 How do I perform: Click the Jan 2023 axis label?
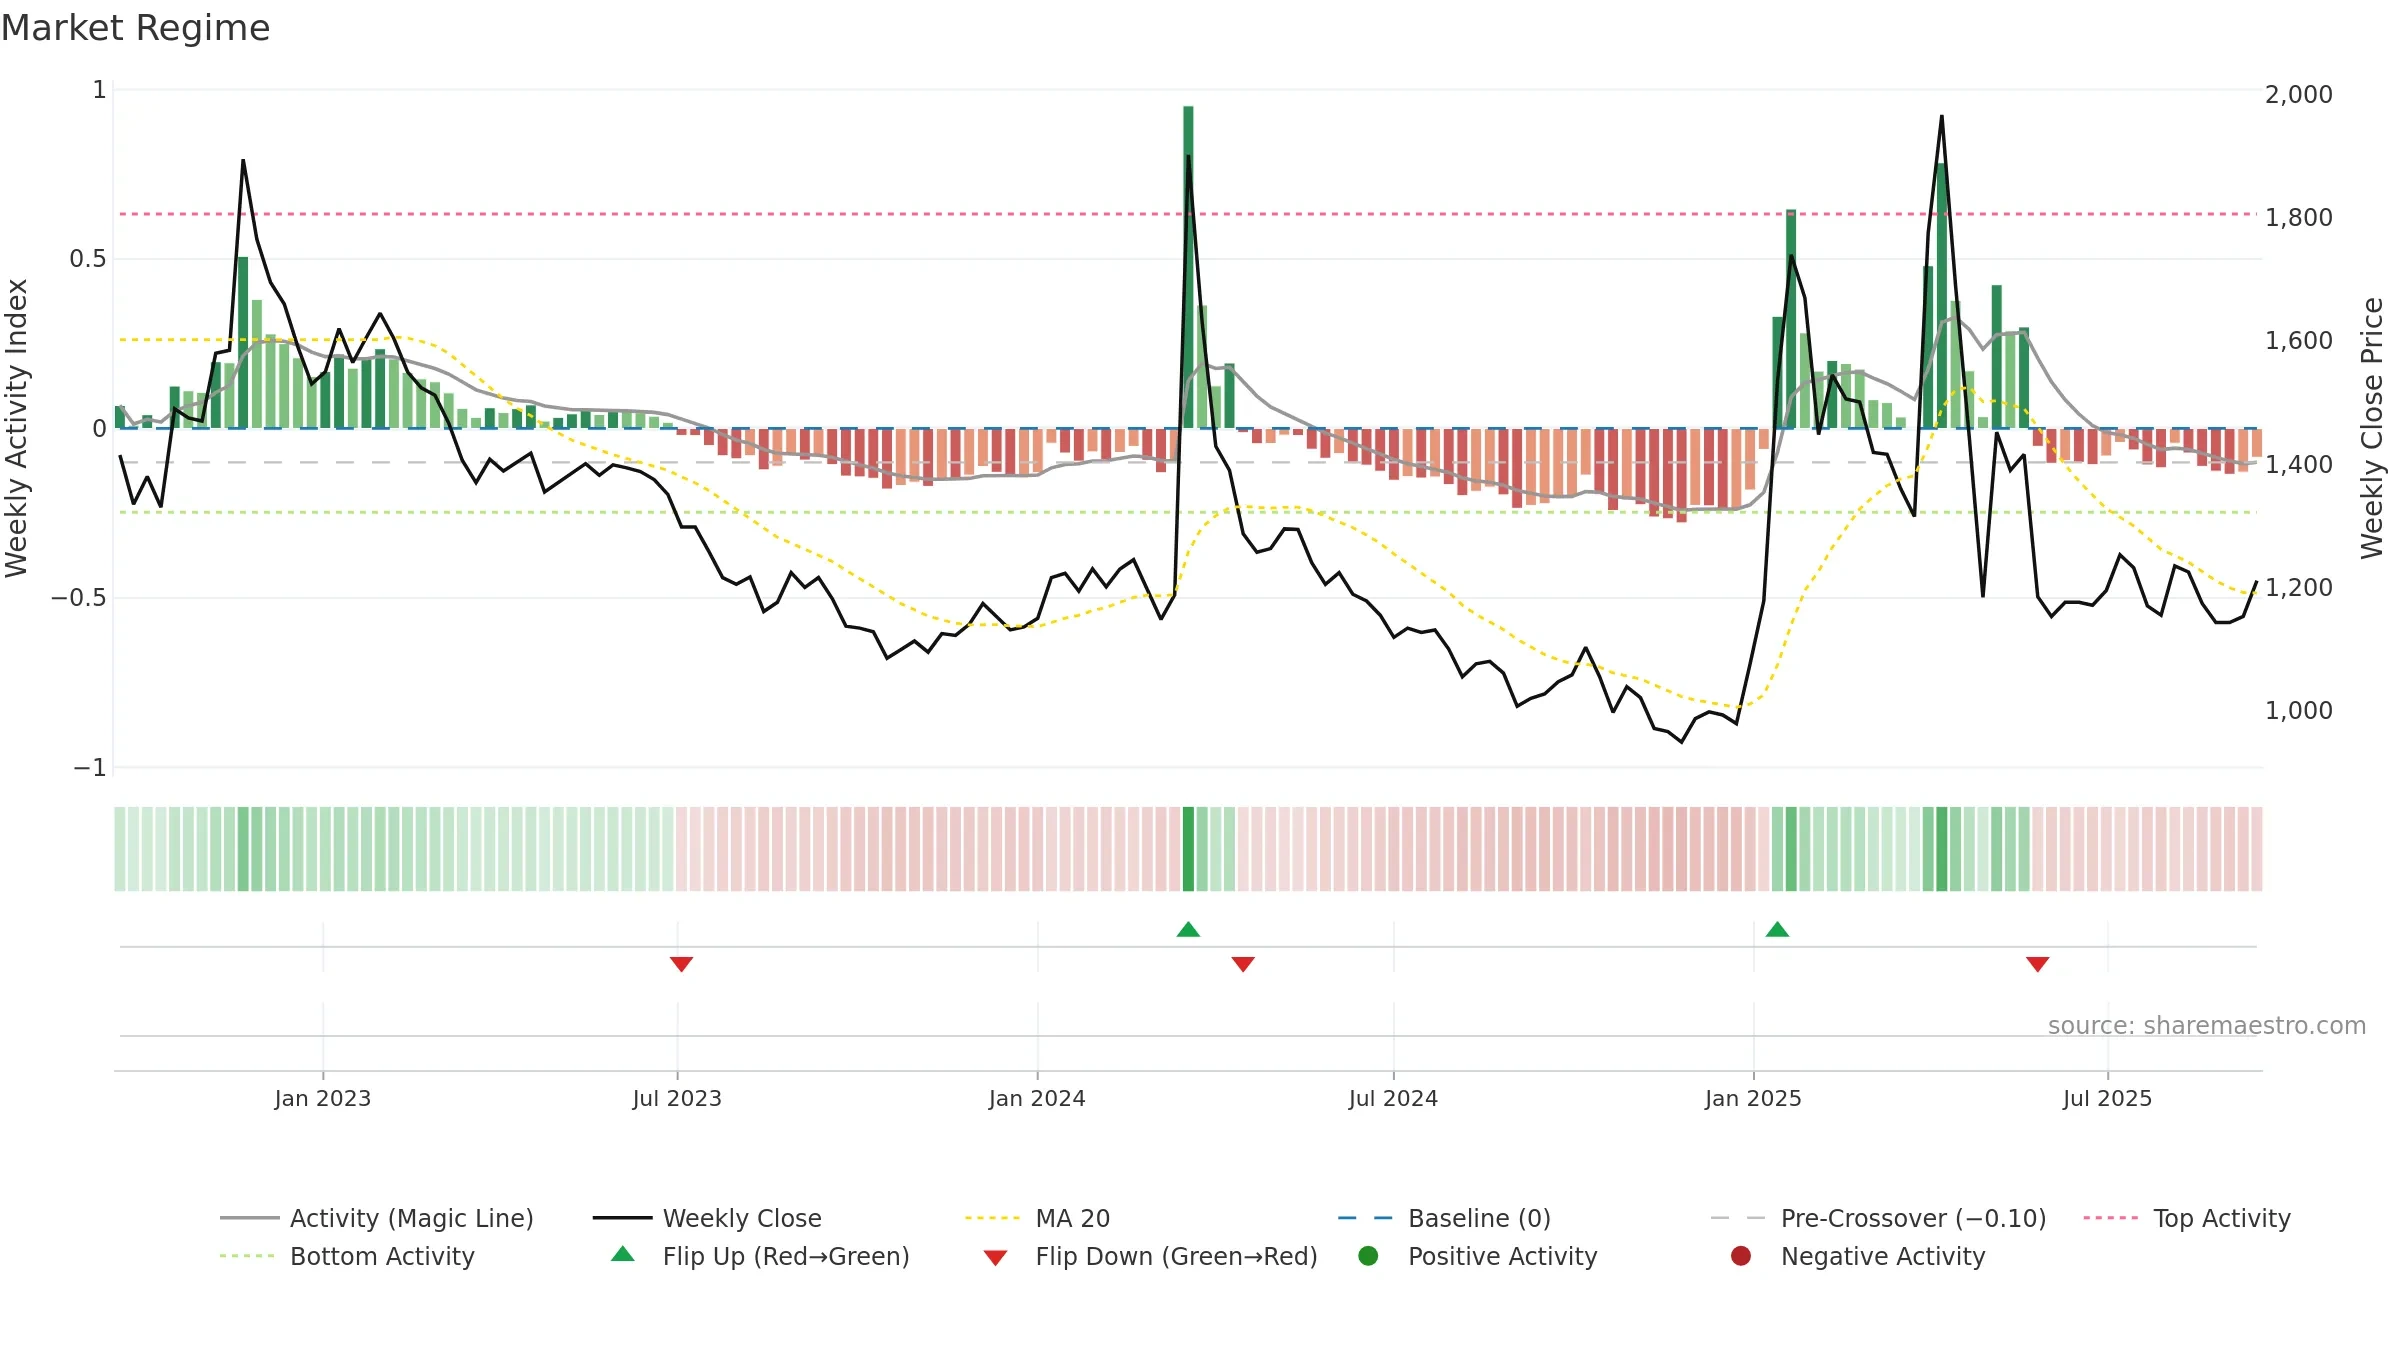click(x=323, y=1099)
